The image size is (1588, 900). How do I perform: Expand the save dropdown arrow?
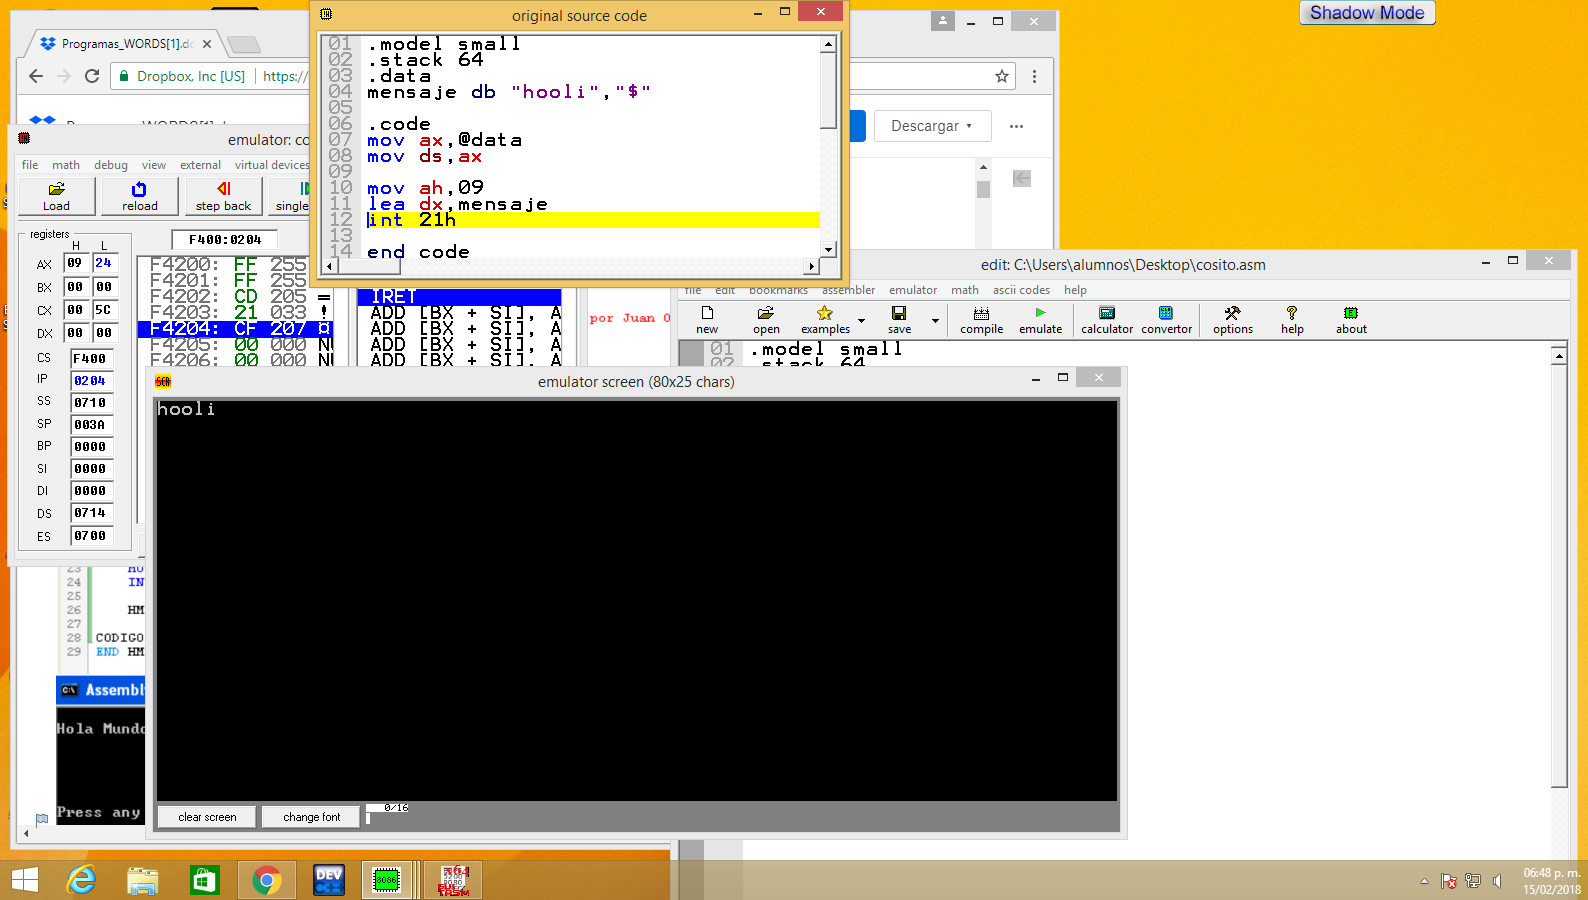935,321
